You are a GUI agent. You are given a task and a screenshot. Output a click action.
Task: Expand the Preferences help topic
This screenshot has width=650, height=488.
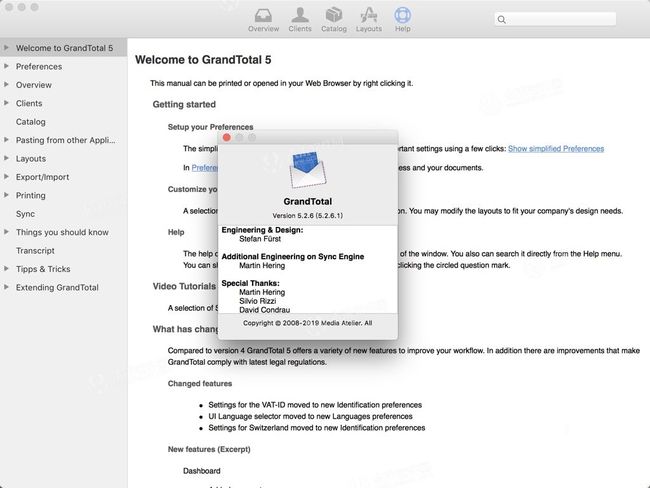tap(6, 66)
